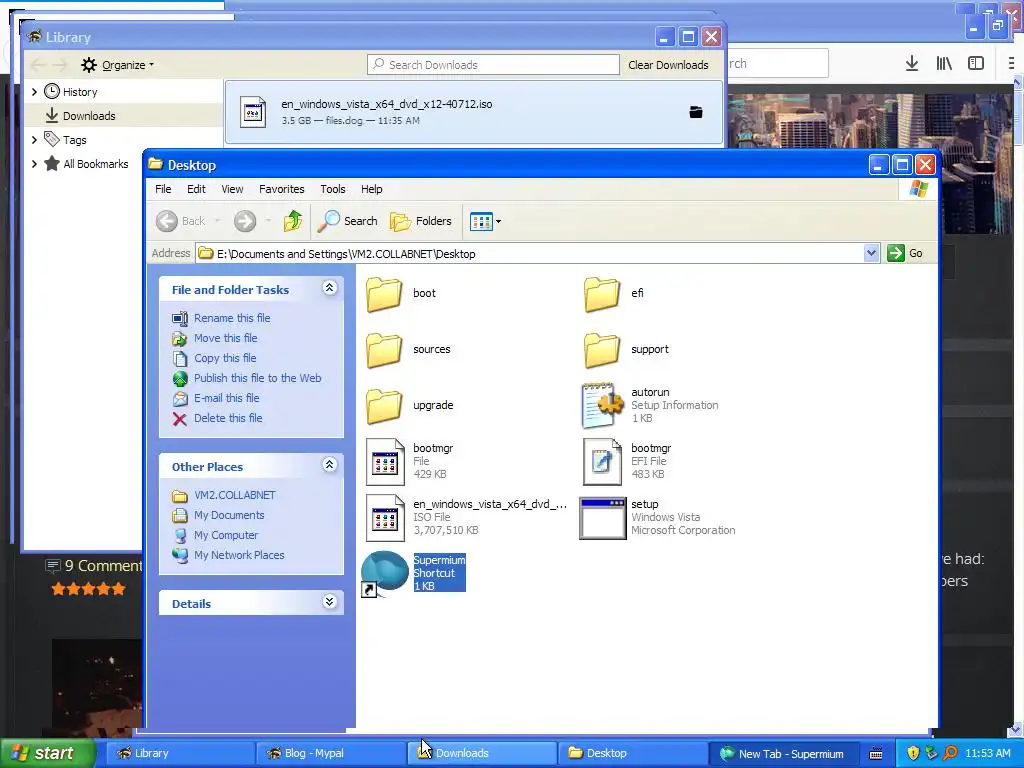
Task: Click the Forward arrow in Desktop window
Action: (245, 221)
